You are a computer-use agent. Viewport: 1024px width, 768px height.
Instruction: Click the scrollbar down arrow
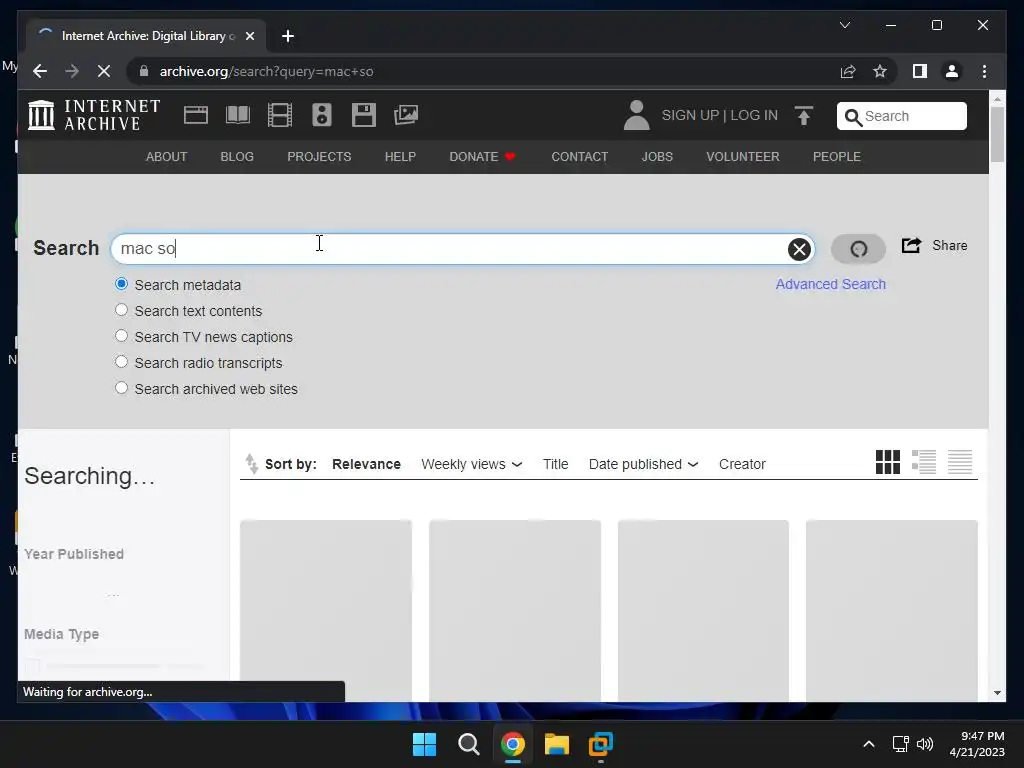[997, 693]
